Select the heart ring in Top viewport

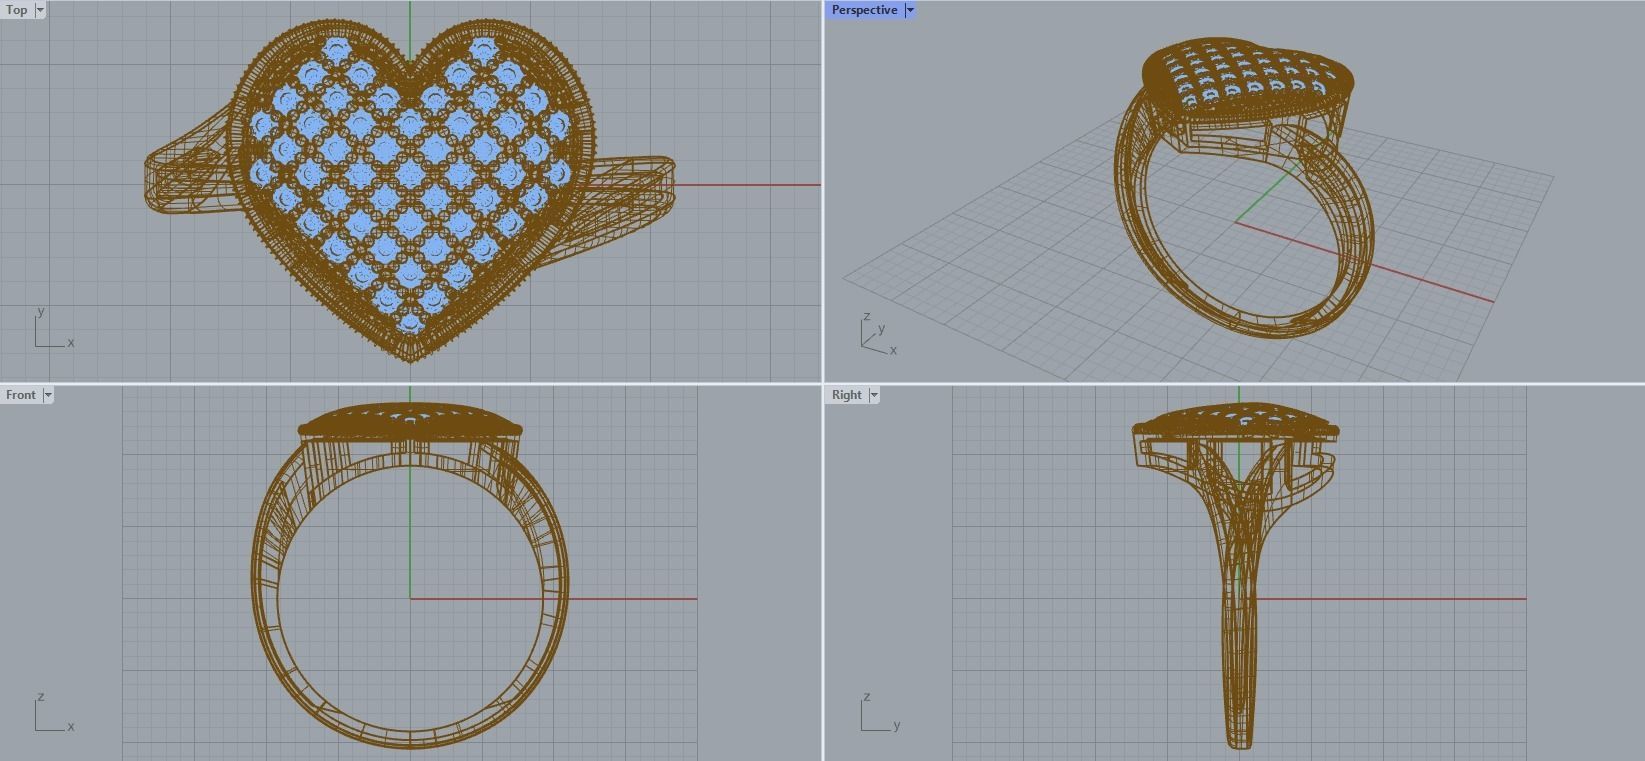[410, 190]
